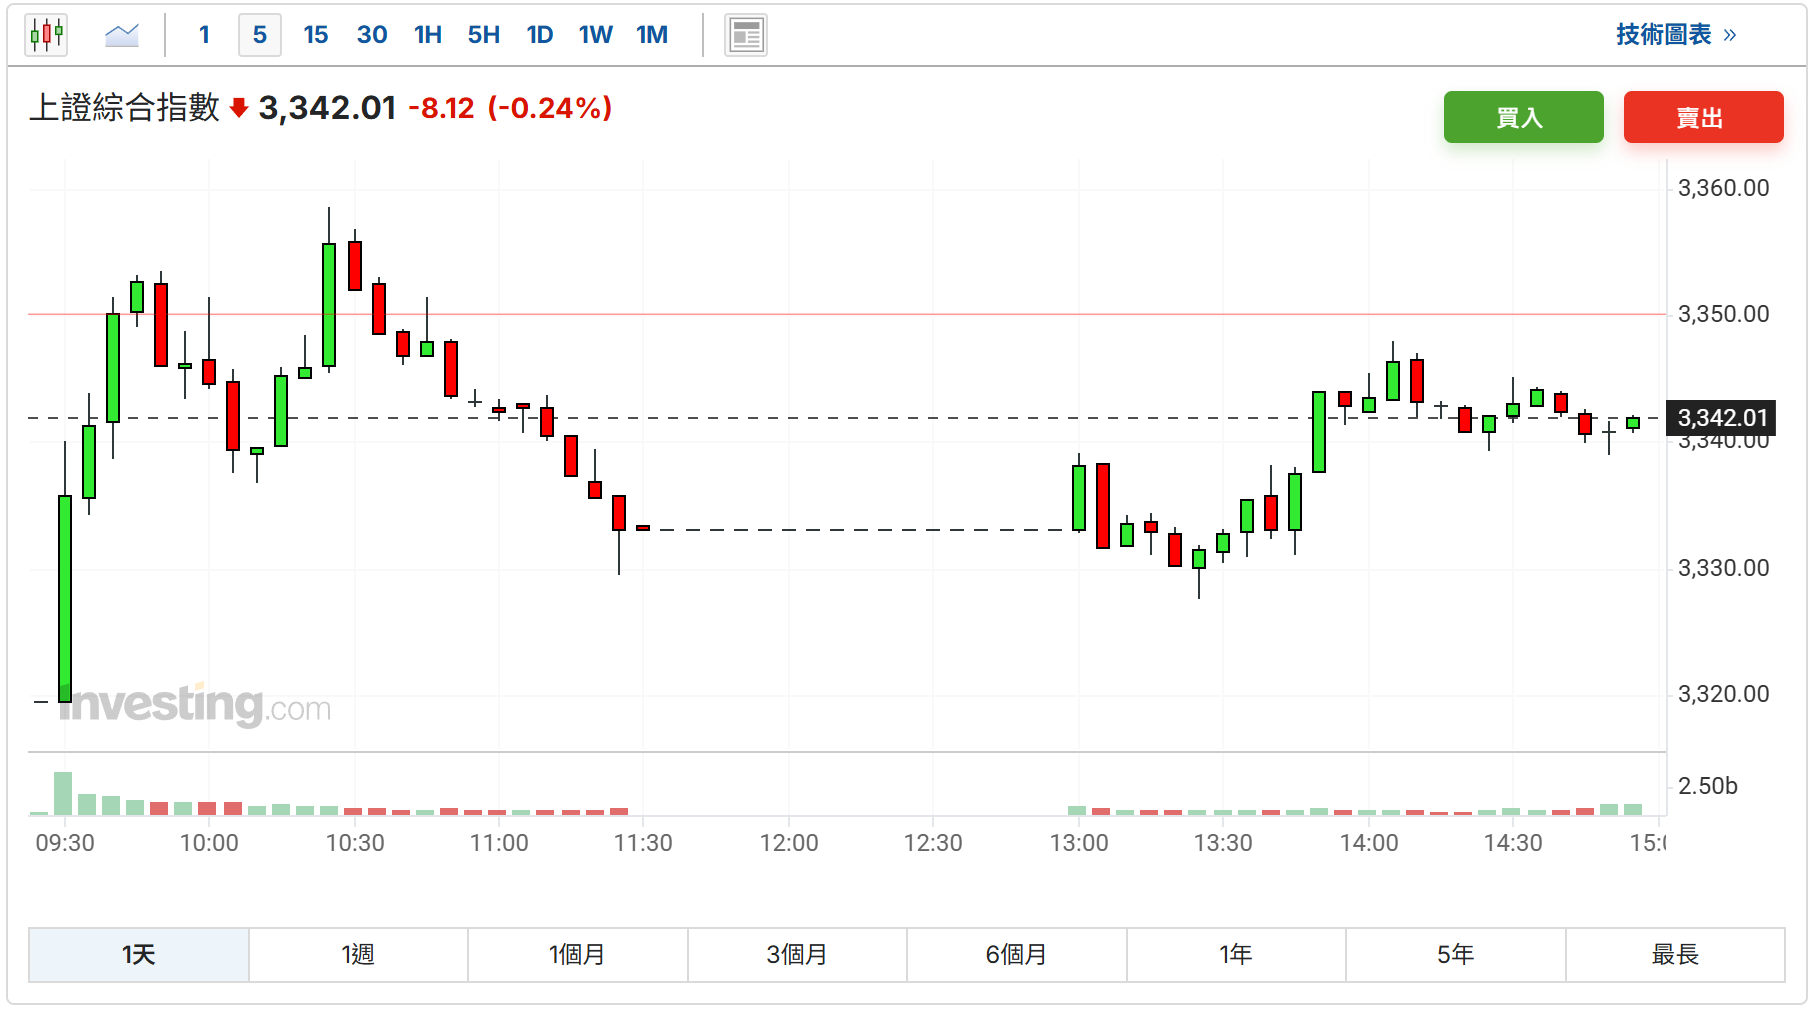Open the 技術圖表 link
The width and height of the screenshot is (1815, 1009).
1676,35
